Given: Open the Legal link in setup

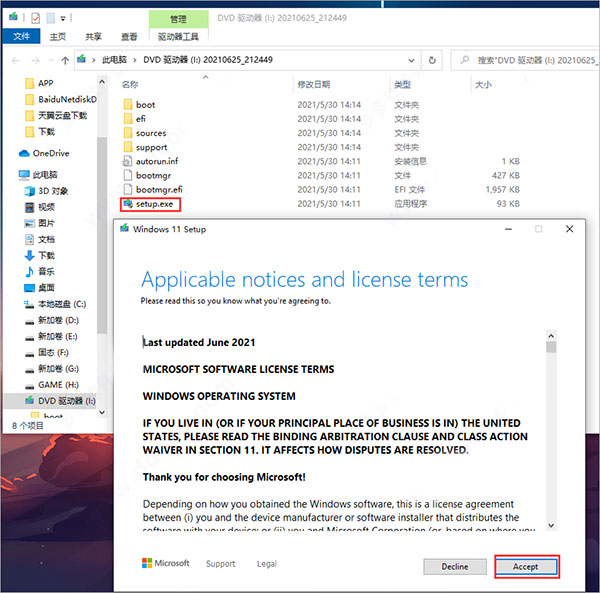Looking at the screenshot, I should (x=267, y=564).
